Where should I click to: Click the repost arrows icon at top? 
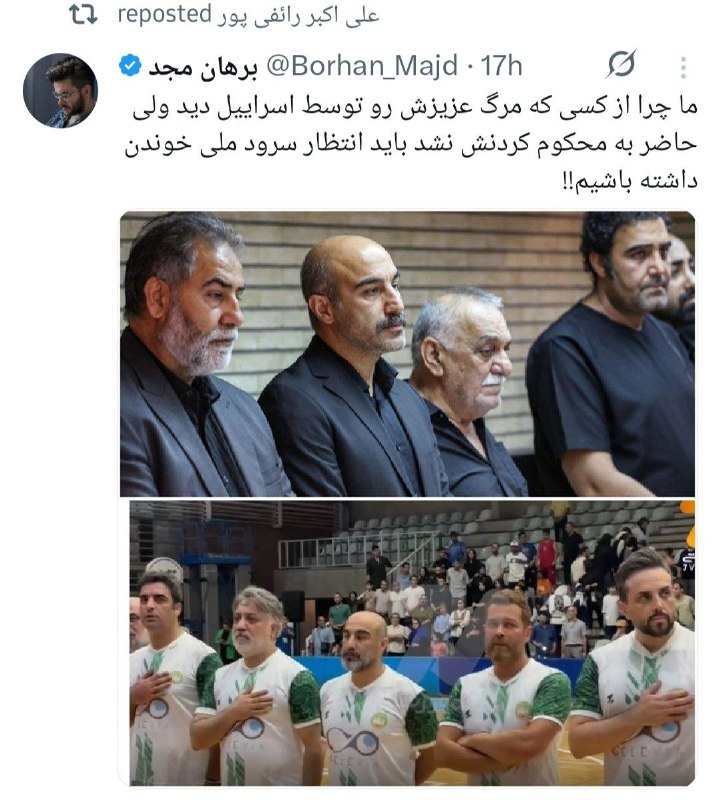pos(83,15)
